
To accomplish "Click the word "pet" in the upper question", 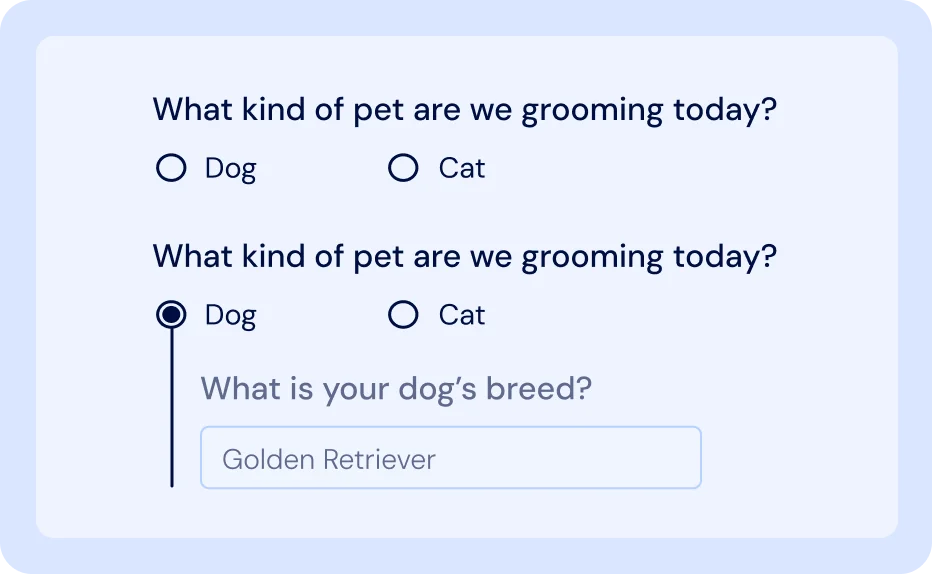I will click(x=377, y=111).
